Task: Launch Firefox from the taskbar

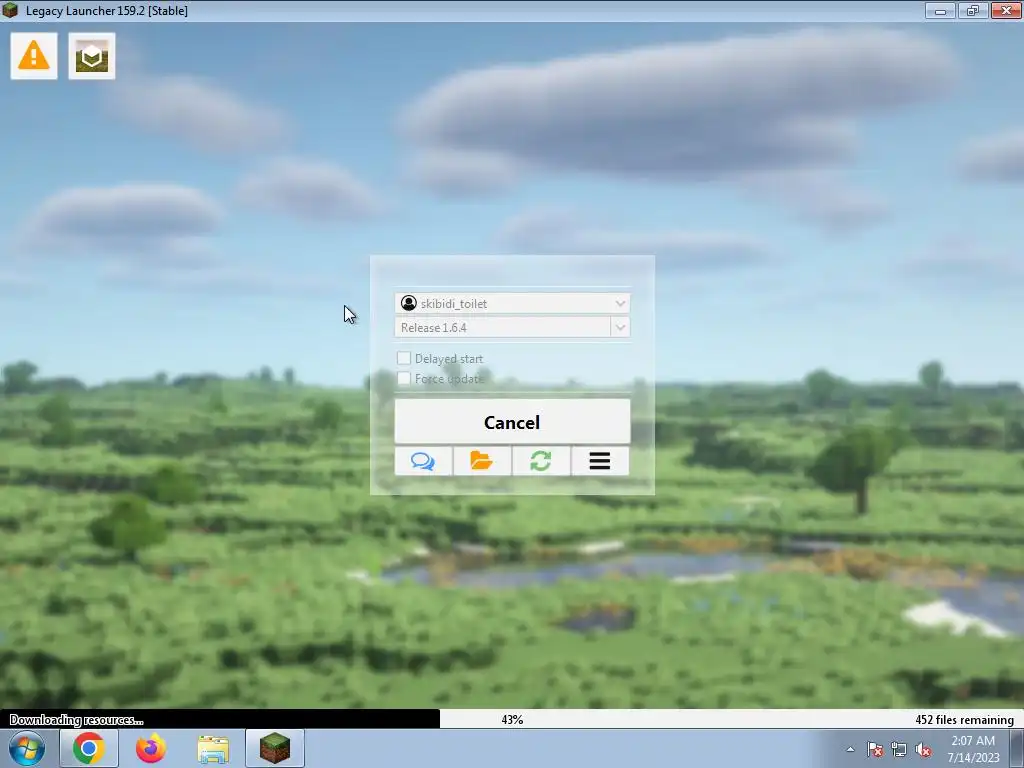Action: [x=151, y=748]
